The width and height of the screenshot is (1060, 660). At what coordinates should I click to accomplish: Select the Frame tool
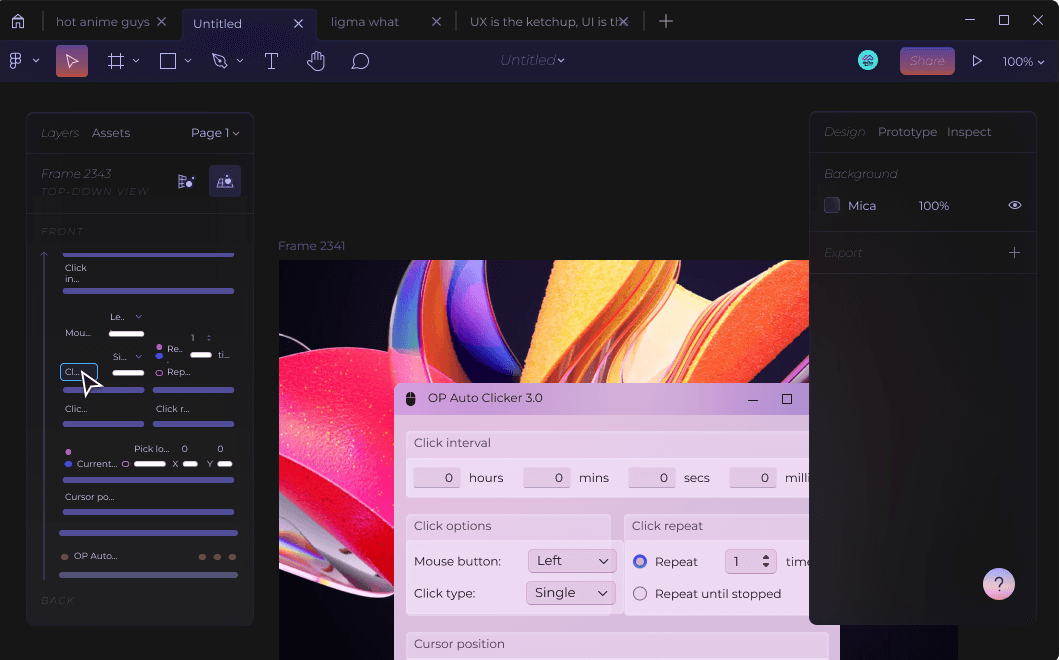116,61
